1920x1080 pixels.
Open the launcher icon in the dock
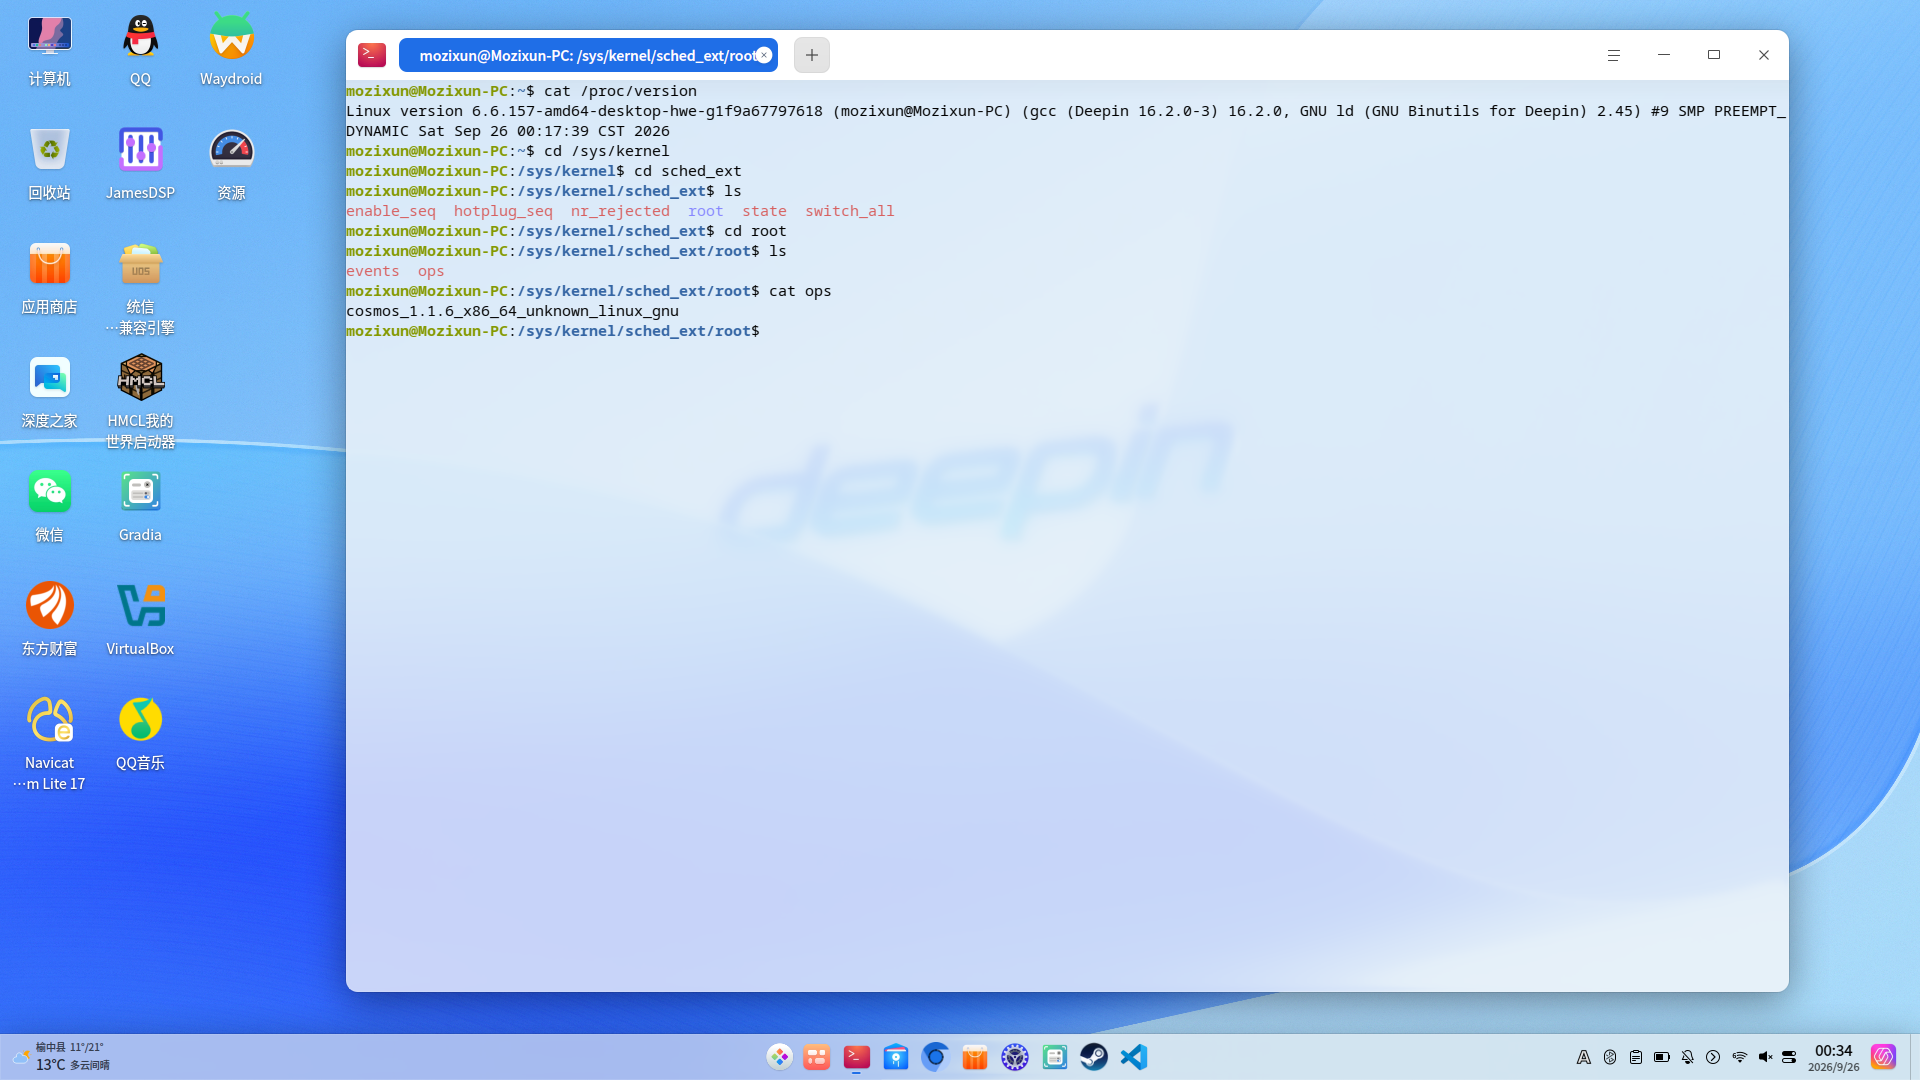tap(779, 1057)
